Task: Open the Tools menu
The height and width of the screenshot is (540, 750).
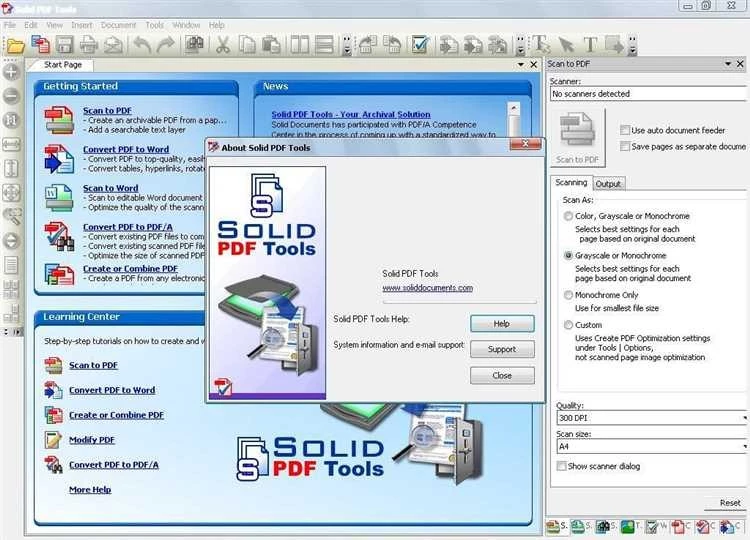Action: pyautogui.click(x=154, y=25)
